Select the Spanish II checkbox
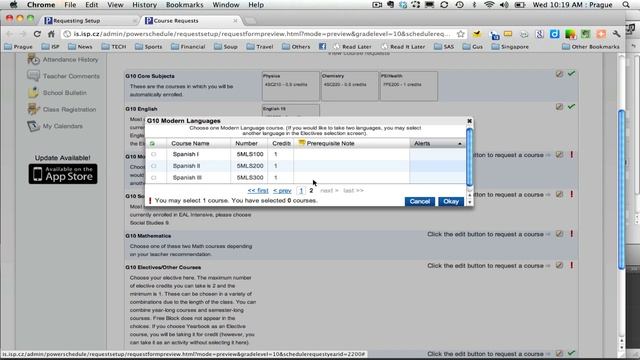The width and height of the screenshot is (640, 360). point(153,166)
